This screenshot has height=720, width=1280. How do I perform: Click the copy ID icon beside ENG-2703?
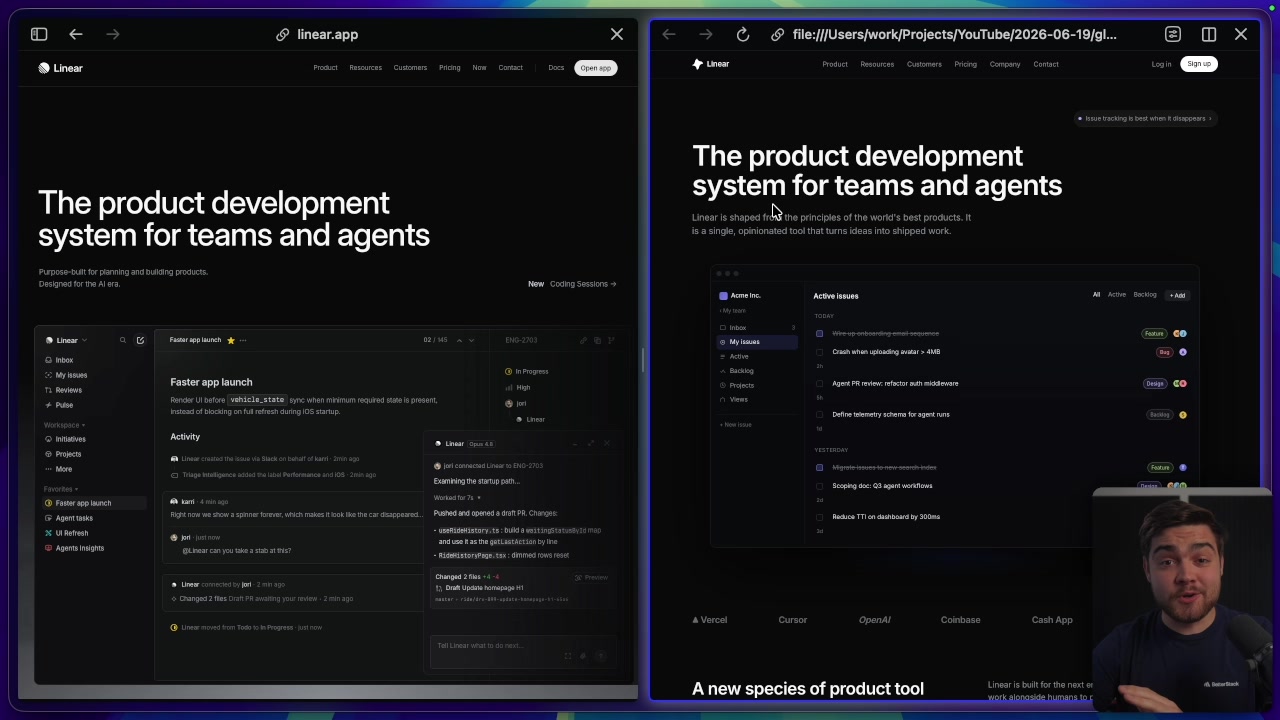[597, 340]
